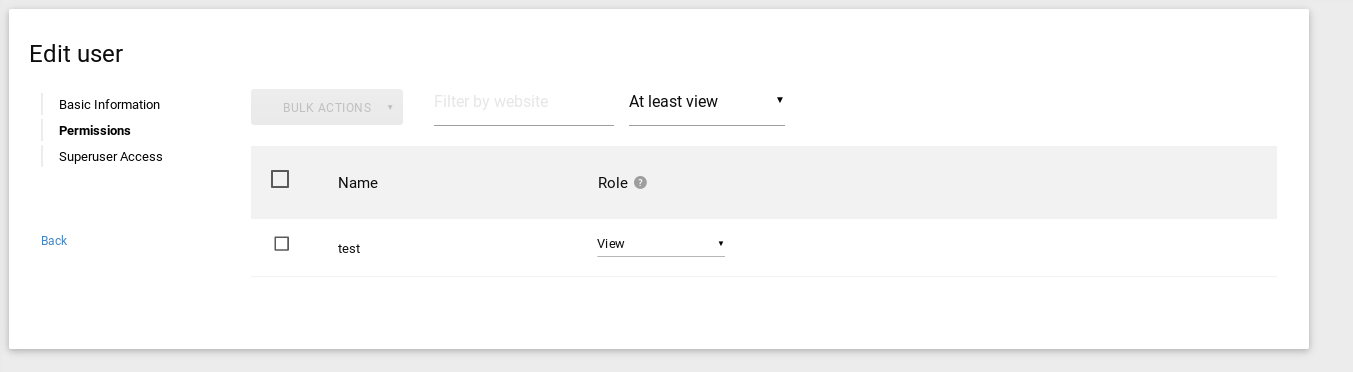This screenshot has width=1353, height=372.
Task: Go to the Basic Information section
Action: coord(109,105)
